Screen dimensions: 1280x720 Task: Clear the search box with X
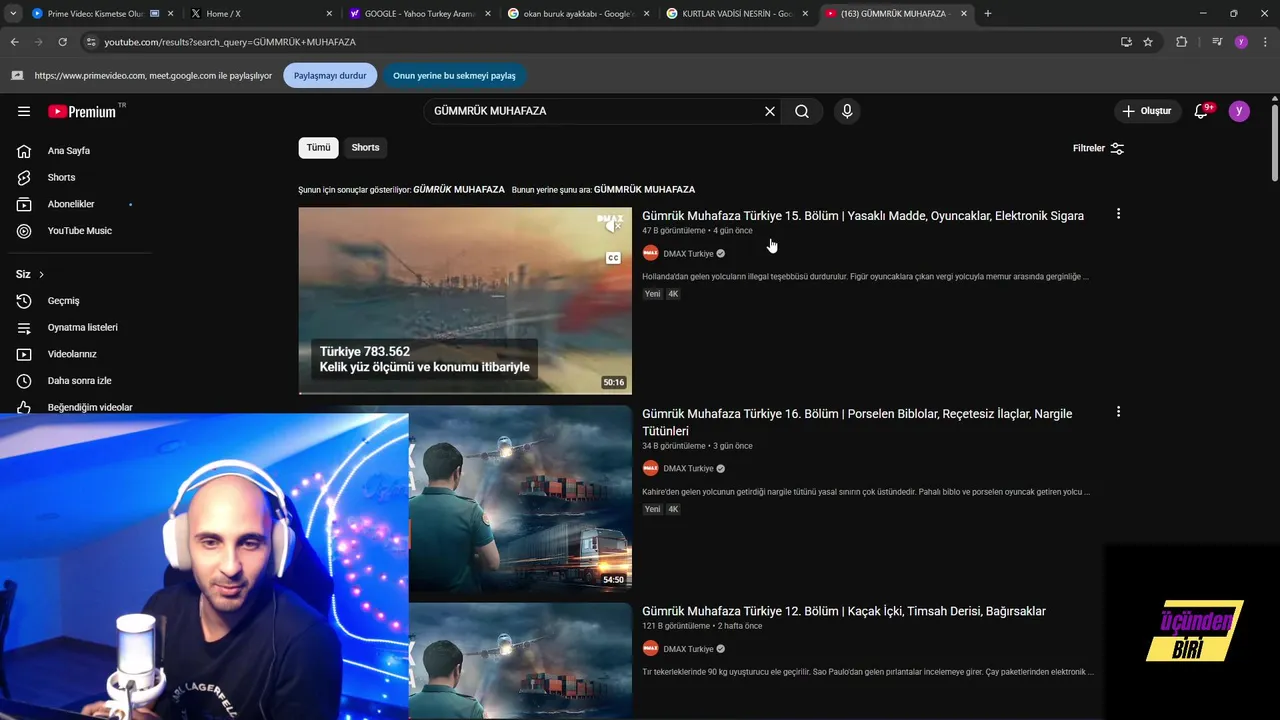(770, 111)
